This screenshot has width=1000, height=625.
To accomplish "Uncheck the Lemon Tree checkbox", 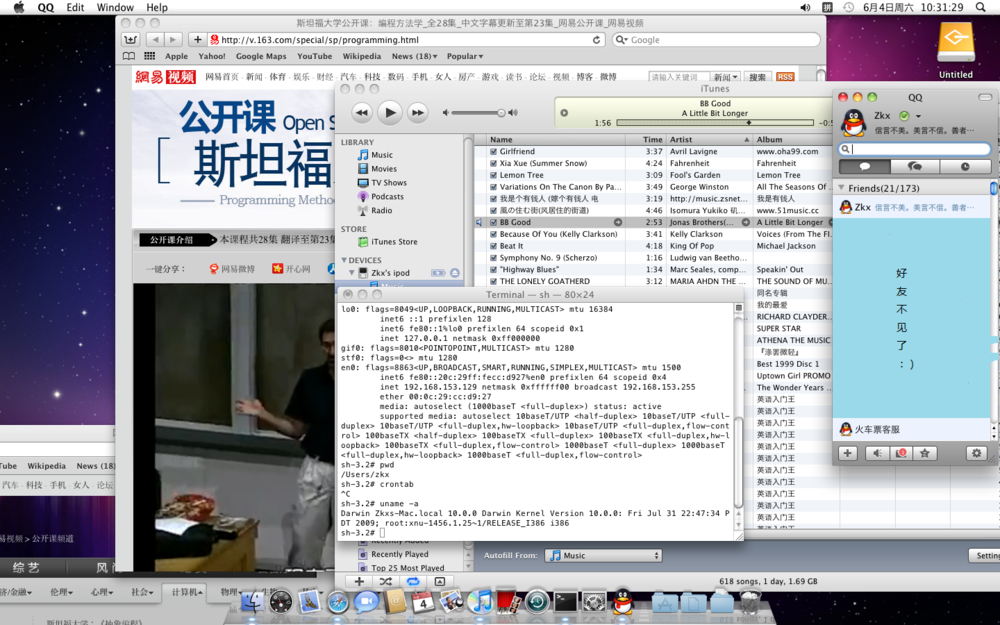I will click(494, 175).
